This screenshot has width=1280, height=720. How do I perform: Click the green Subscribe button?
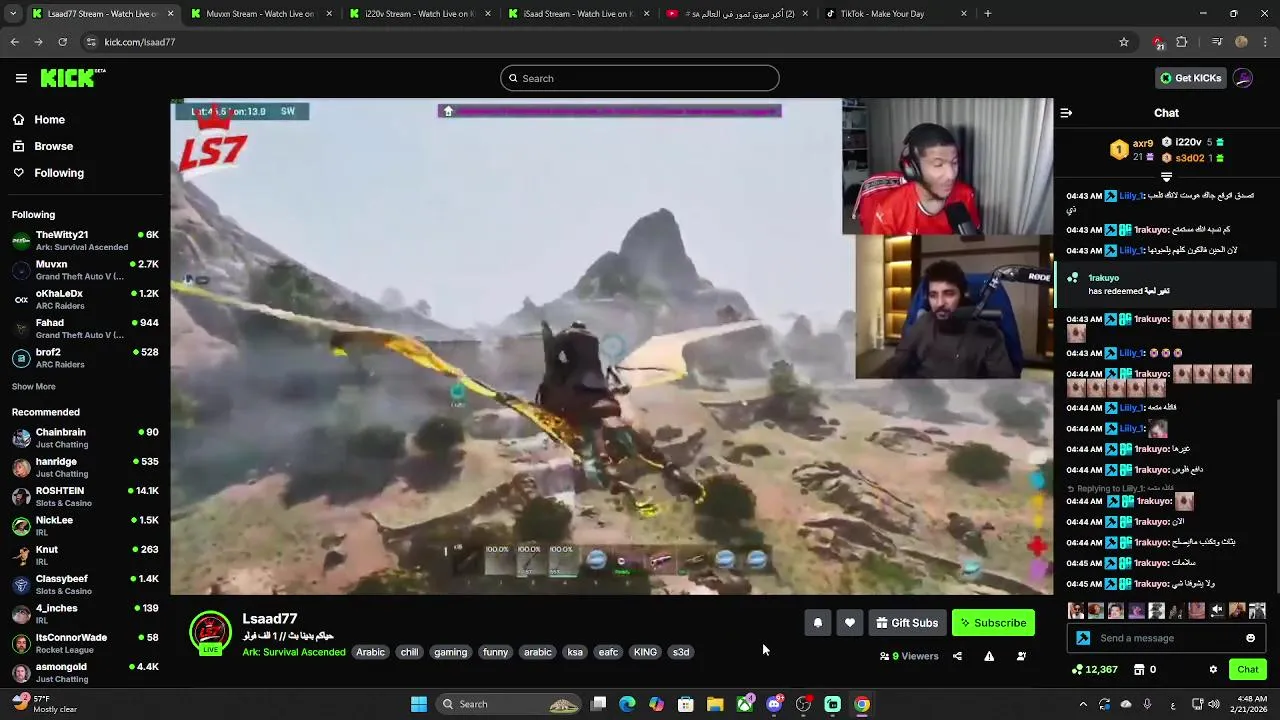993,623
